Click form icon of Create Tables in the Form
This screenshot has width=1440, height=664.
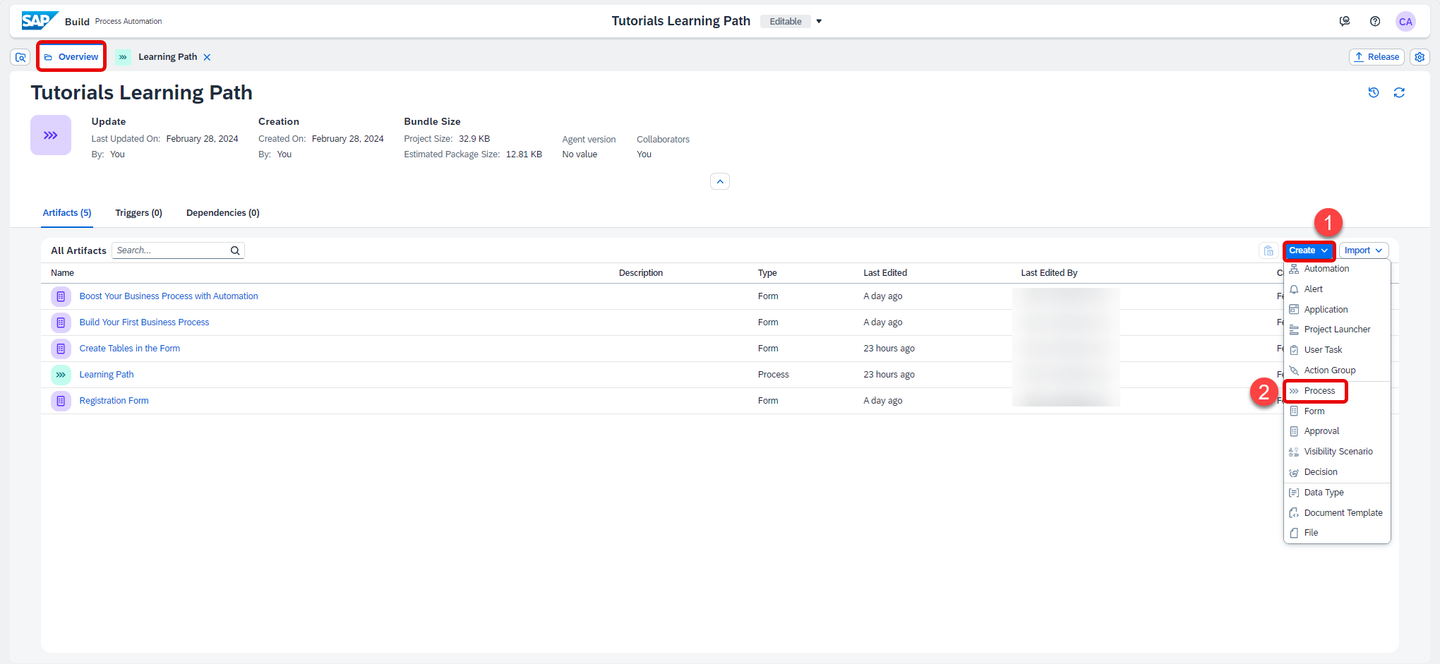(x=61, y=349)
